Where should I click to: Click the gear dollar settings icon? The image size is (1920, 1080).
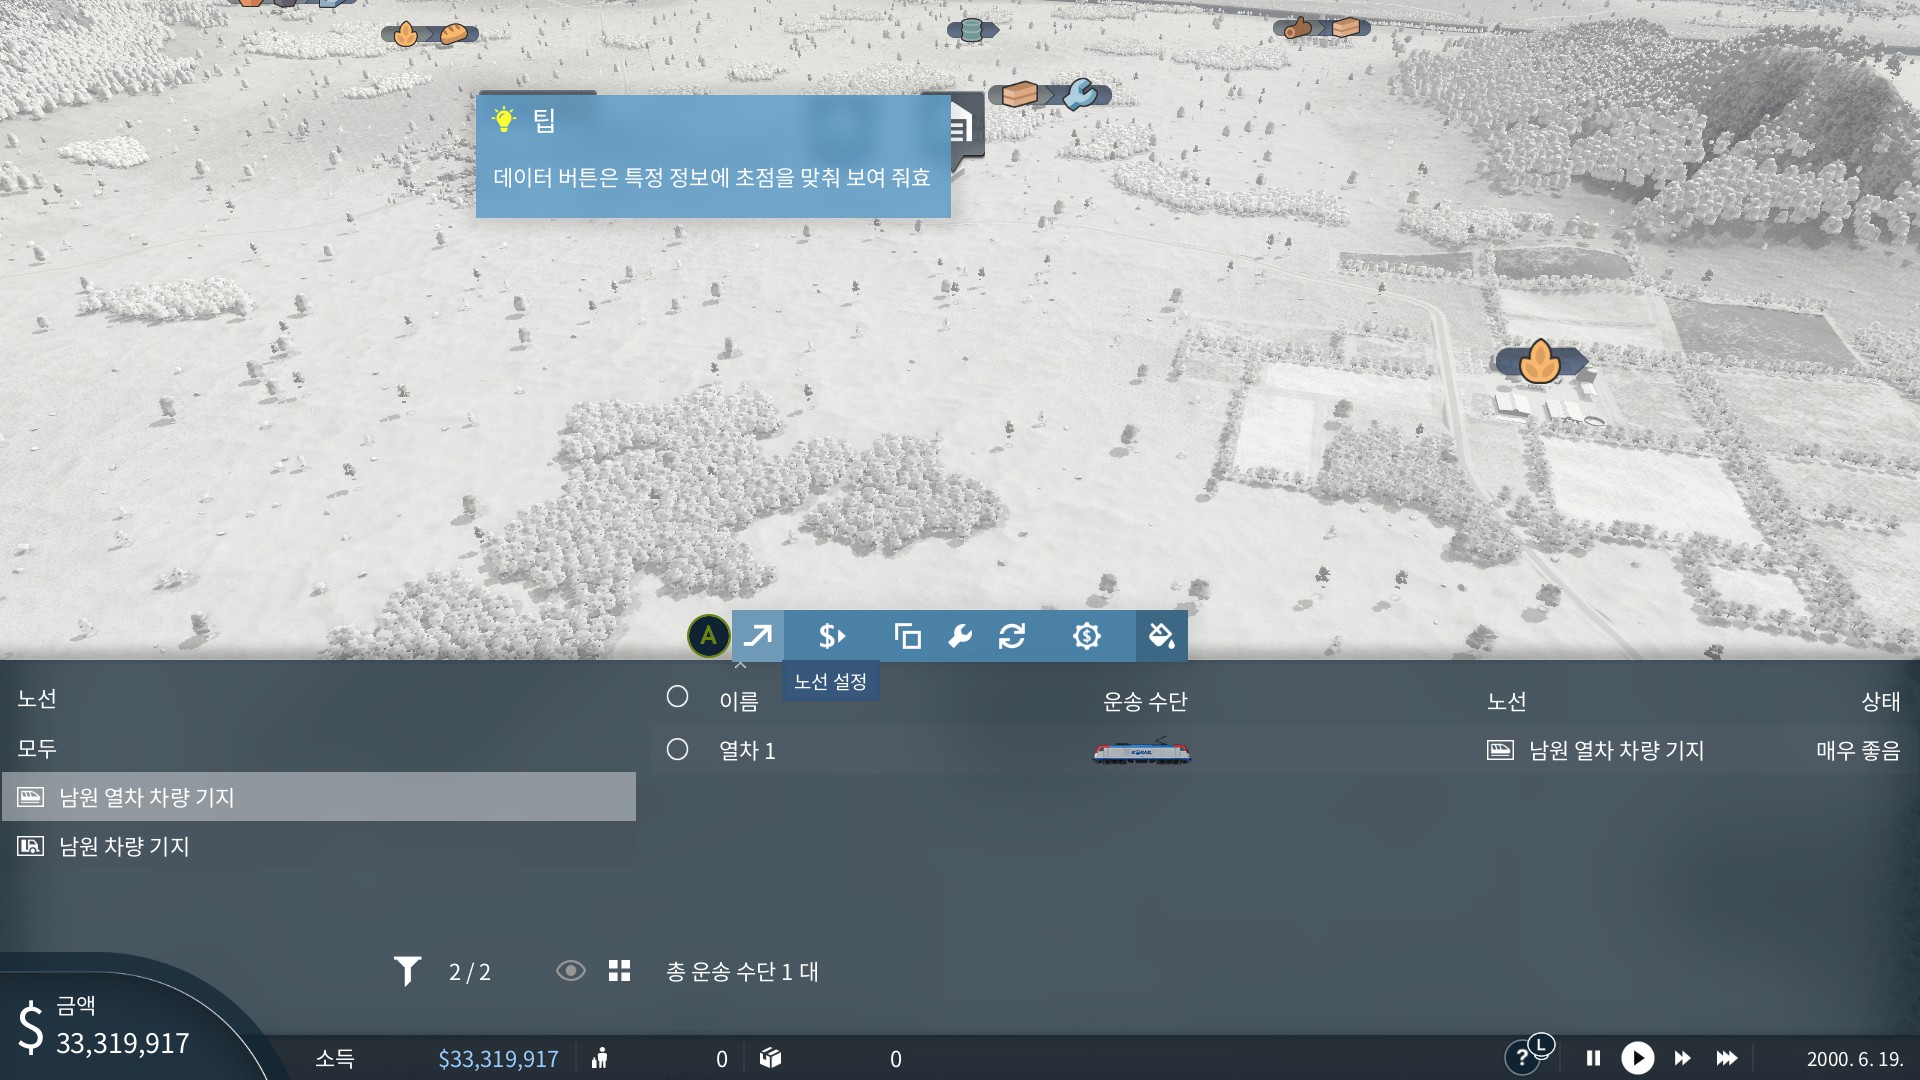(x=1086, y=636)
